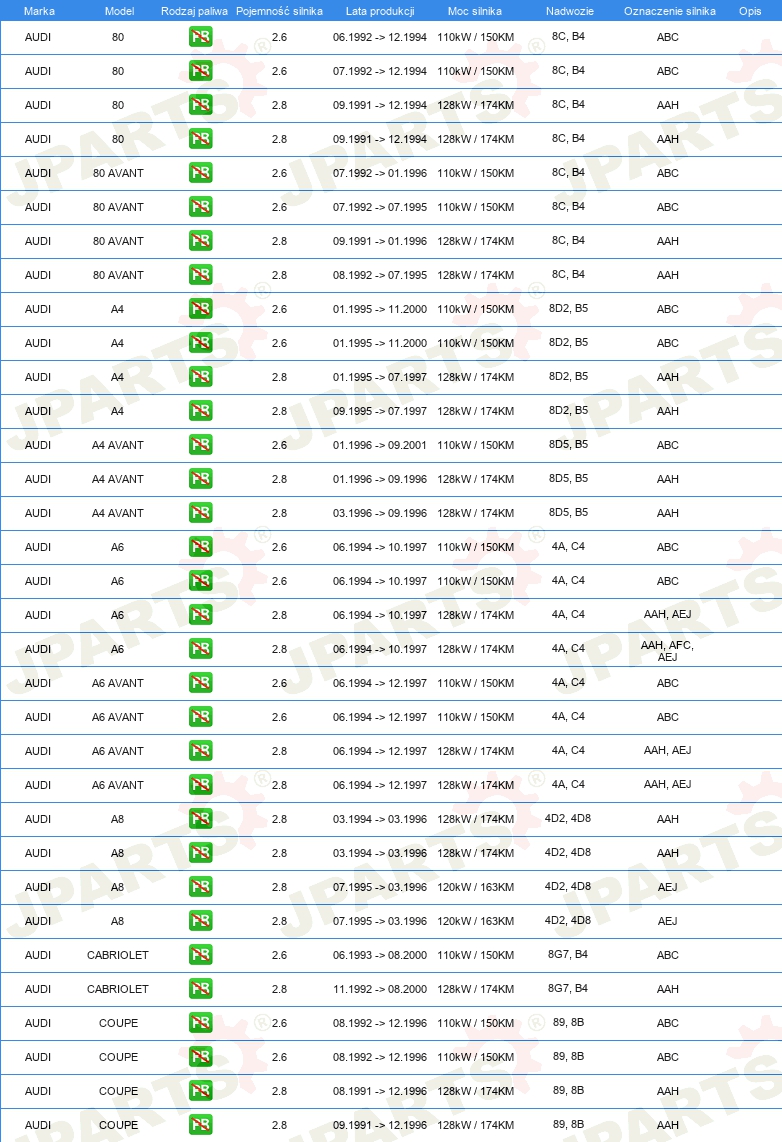This screenshot has height=1142, width=782.
Task: Select the date cell 11.1992 -> 08.2000
Action: click(x=380, y=989)
